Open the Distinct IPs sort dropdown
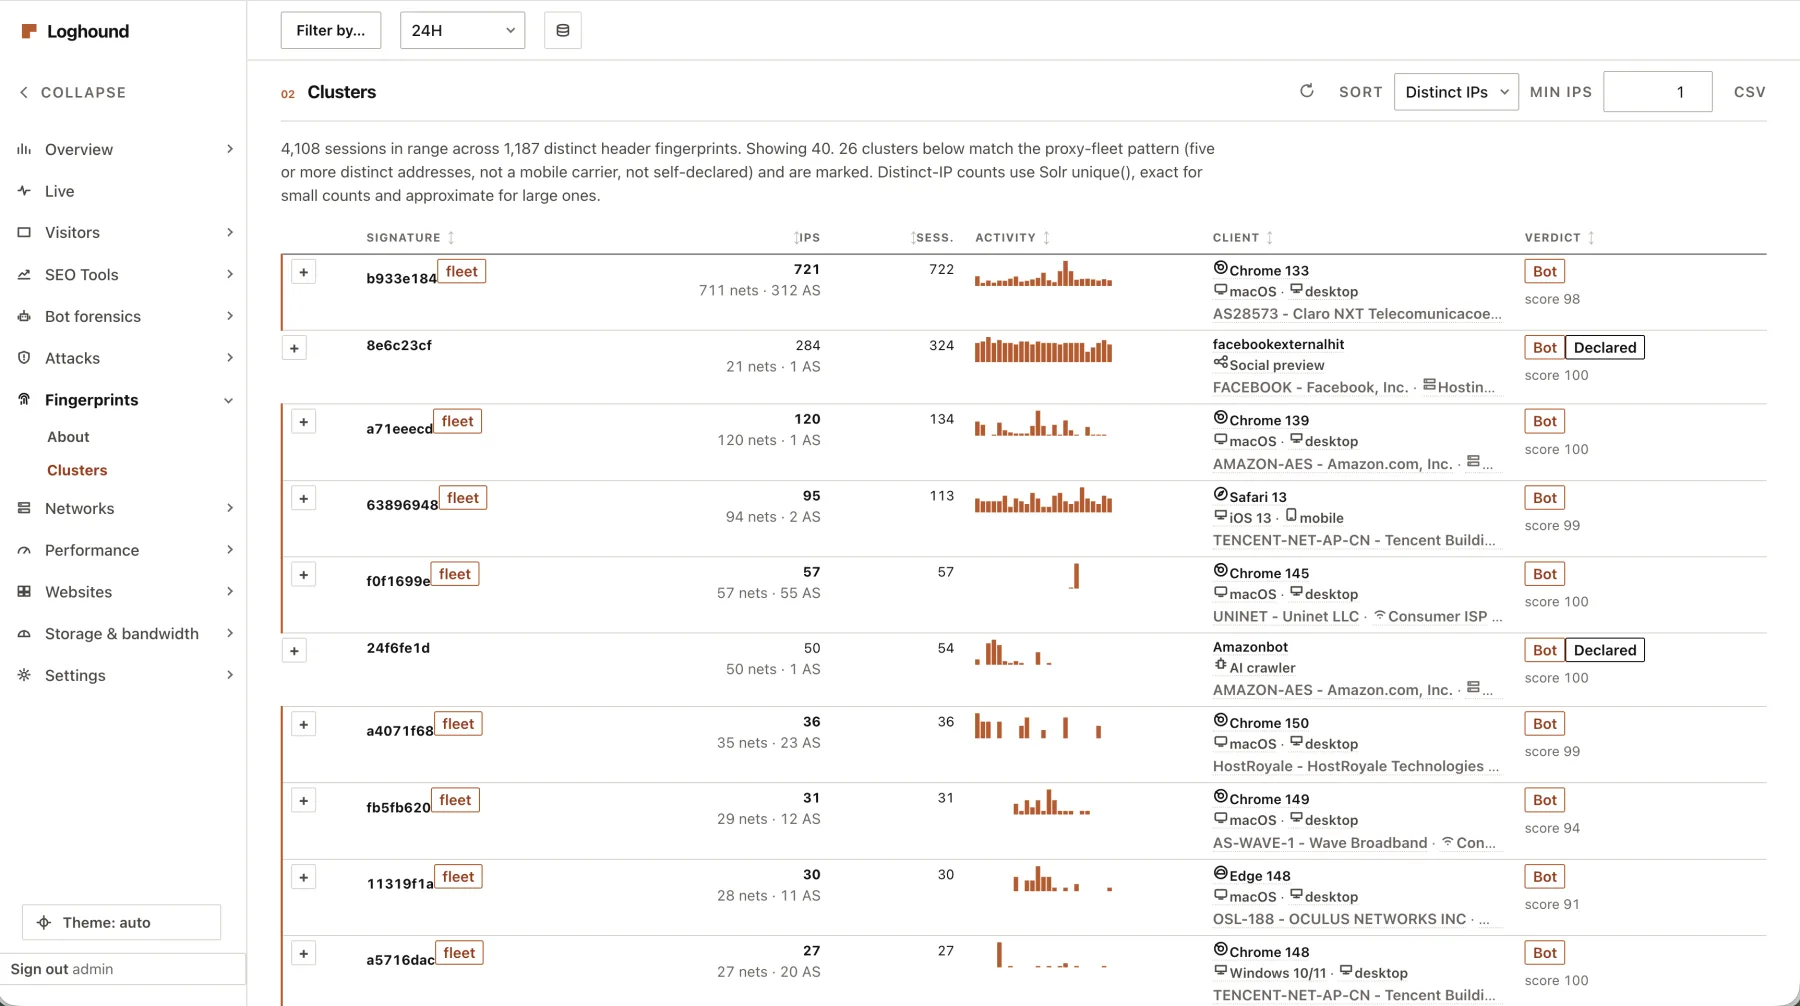Image resolution: width=1800 pixels, height=1006 pixels. 1456,92
